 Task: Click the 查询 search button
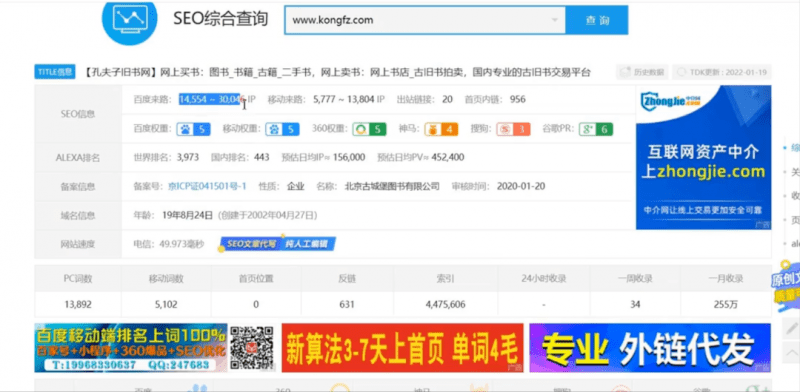click(x=597, y=20)
